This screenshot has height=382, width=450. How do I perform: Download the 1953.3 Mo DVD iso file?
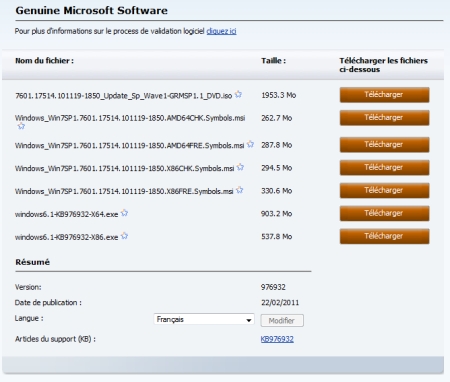[x=384, y=95]
